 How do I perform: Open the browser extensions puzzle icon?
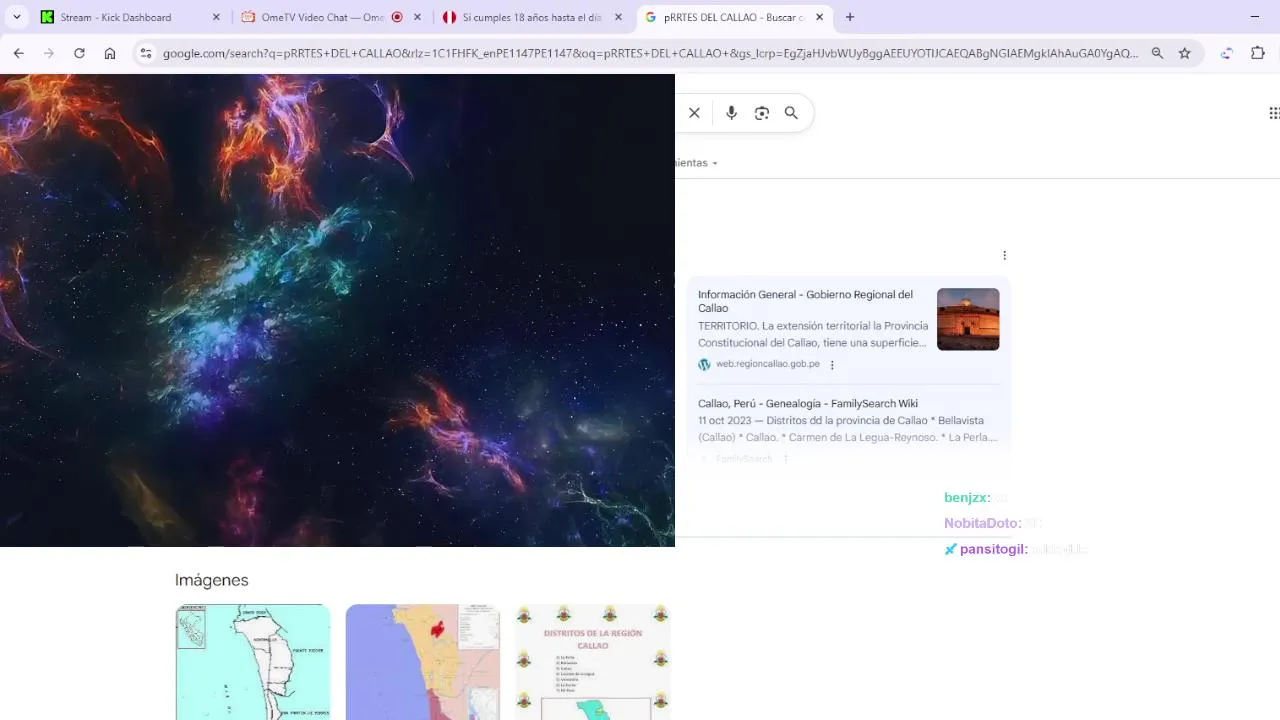1258,53
